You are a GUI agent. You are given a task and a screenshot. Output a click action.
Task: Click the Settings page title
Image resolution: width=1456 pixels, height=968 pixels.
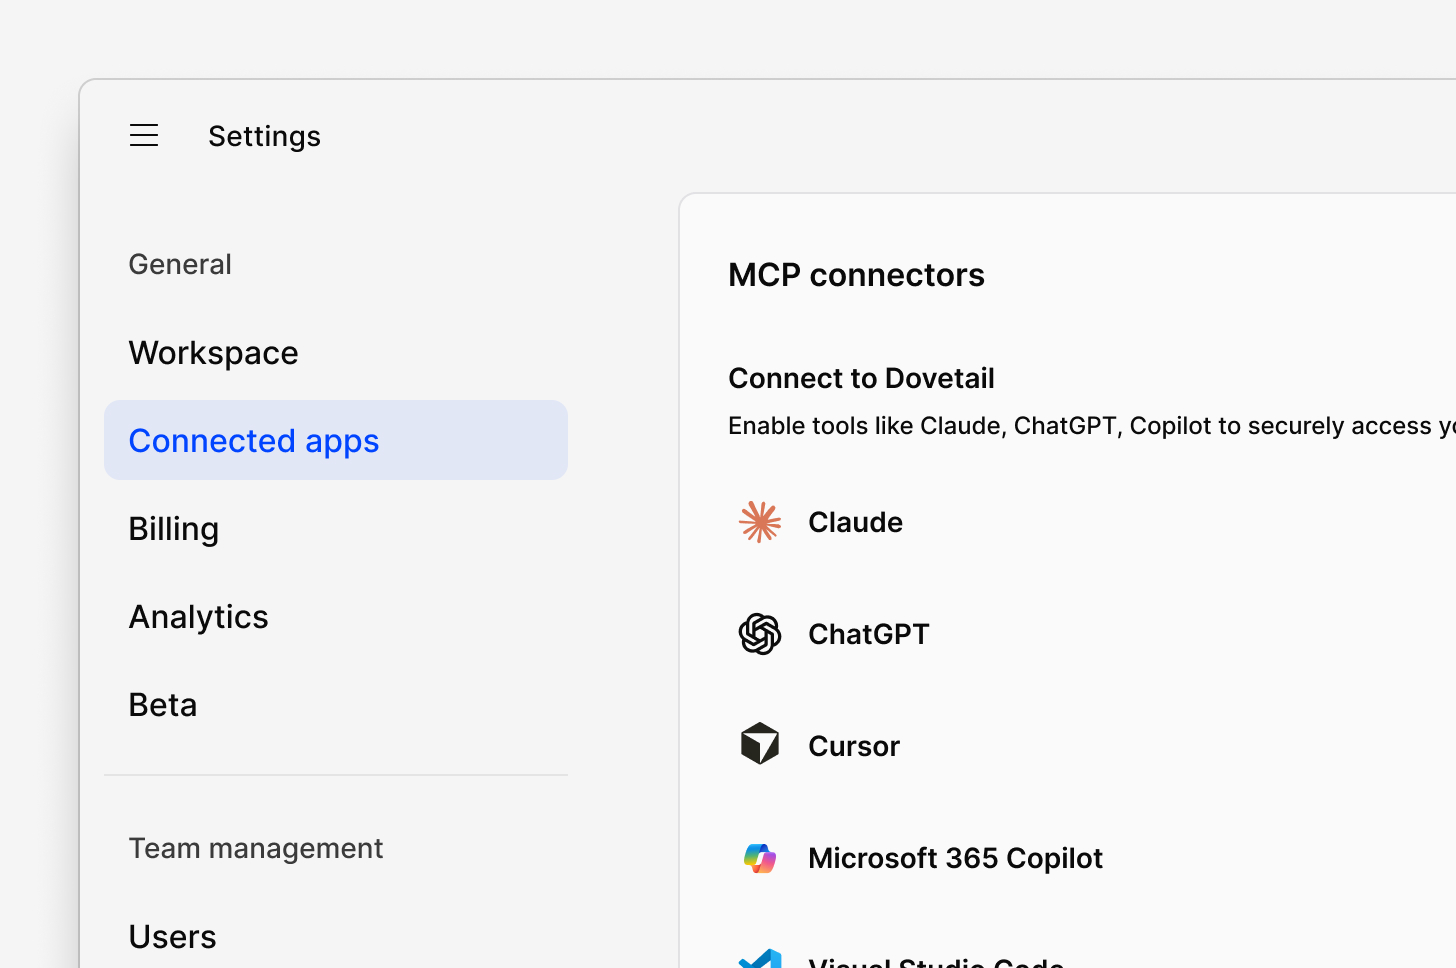[x=264, y=136]
